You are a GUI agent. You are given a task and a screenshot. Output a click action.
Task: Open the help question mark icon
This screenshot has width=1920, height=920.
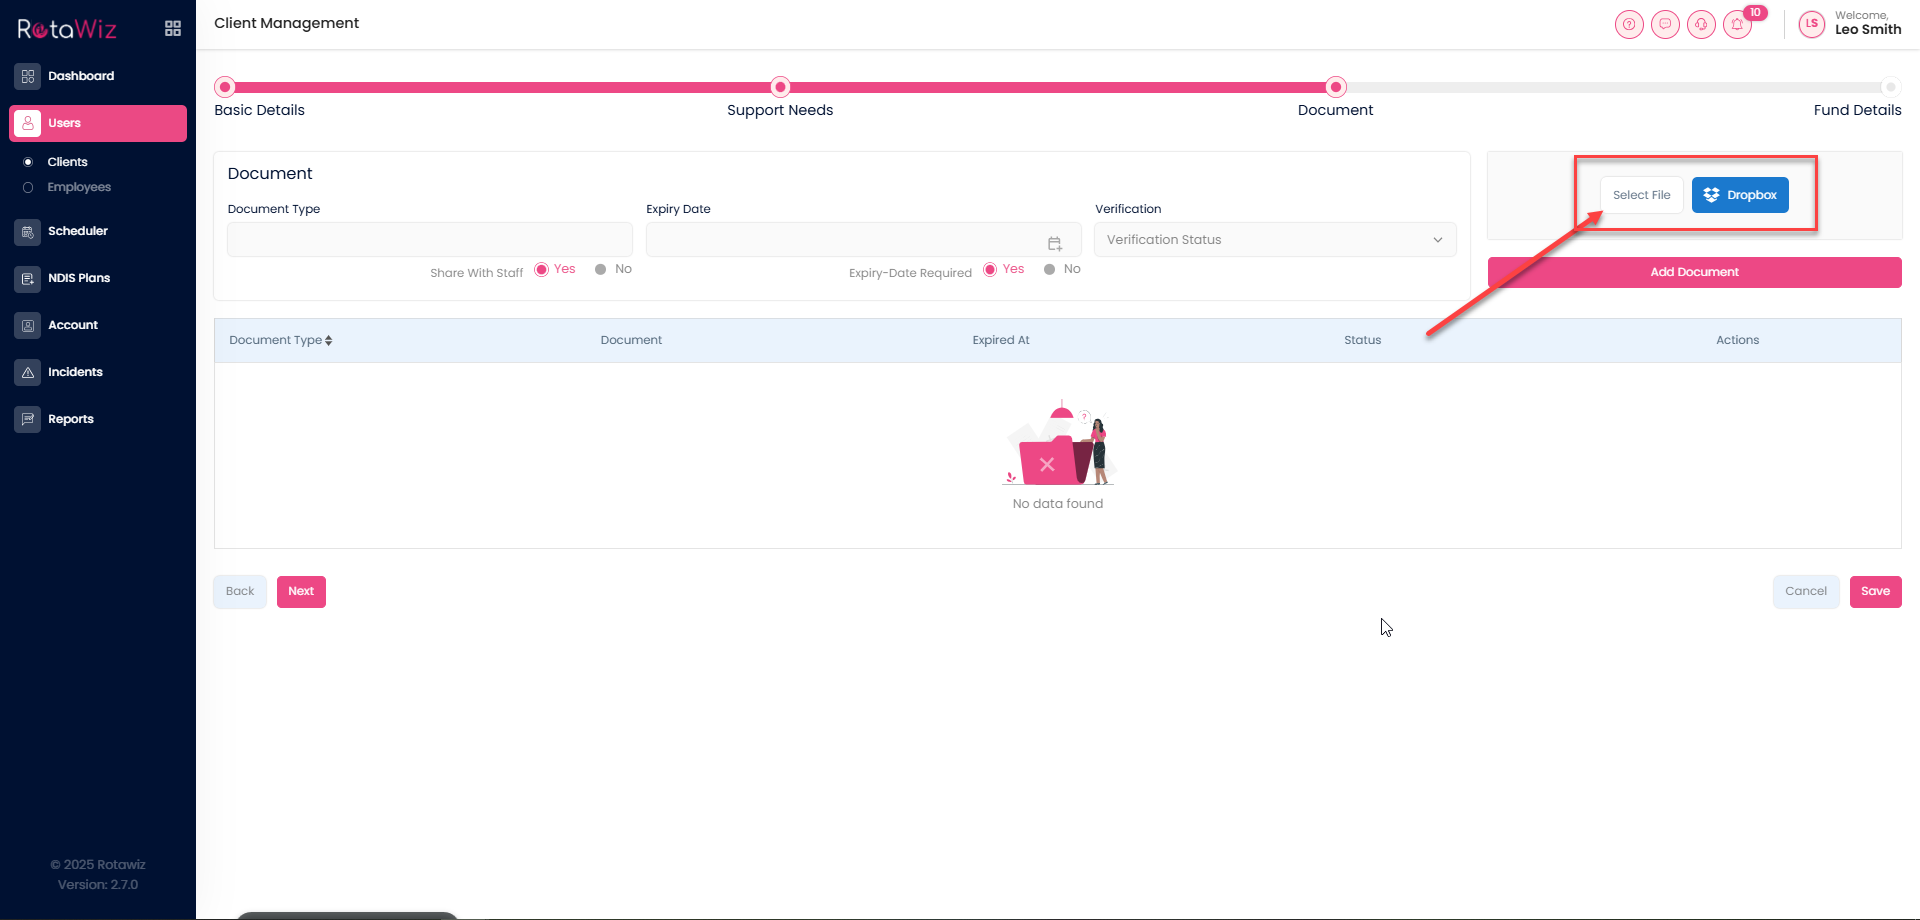[1629, 24]
